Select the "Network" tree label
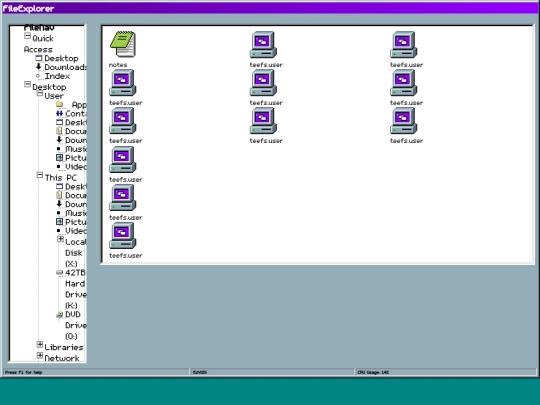Viewport: 540px width, 405px height. tap(62, 358)
